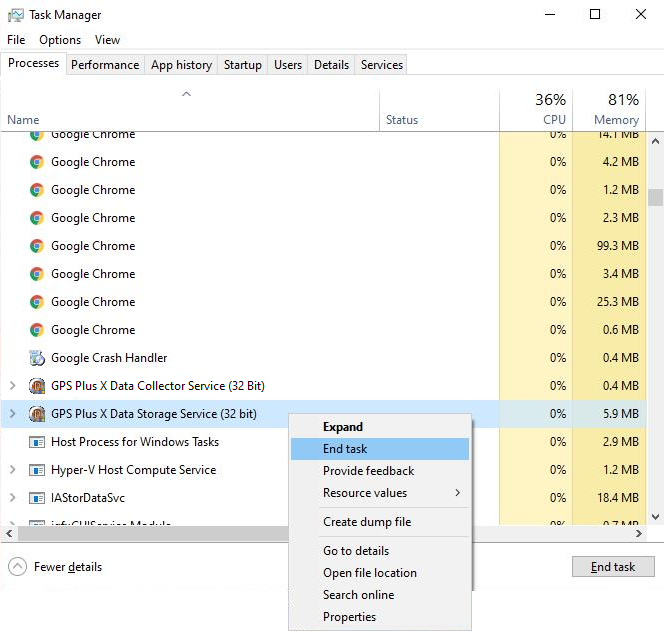
Task: Choose Go to details
Action: [380, 551]
